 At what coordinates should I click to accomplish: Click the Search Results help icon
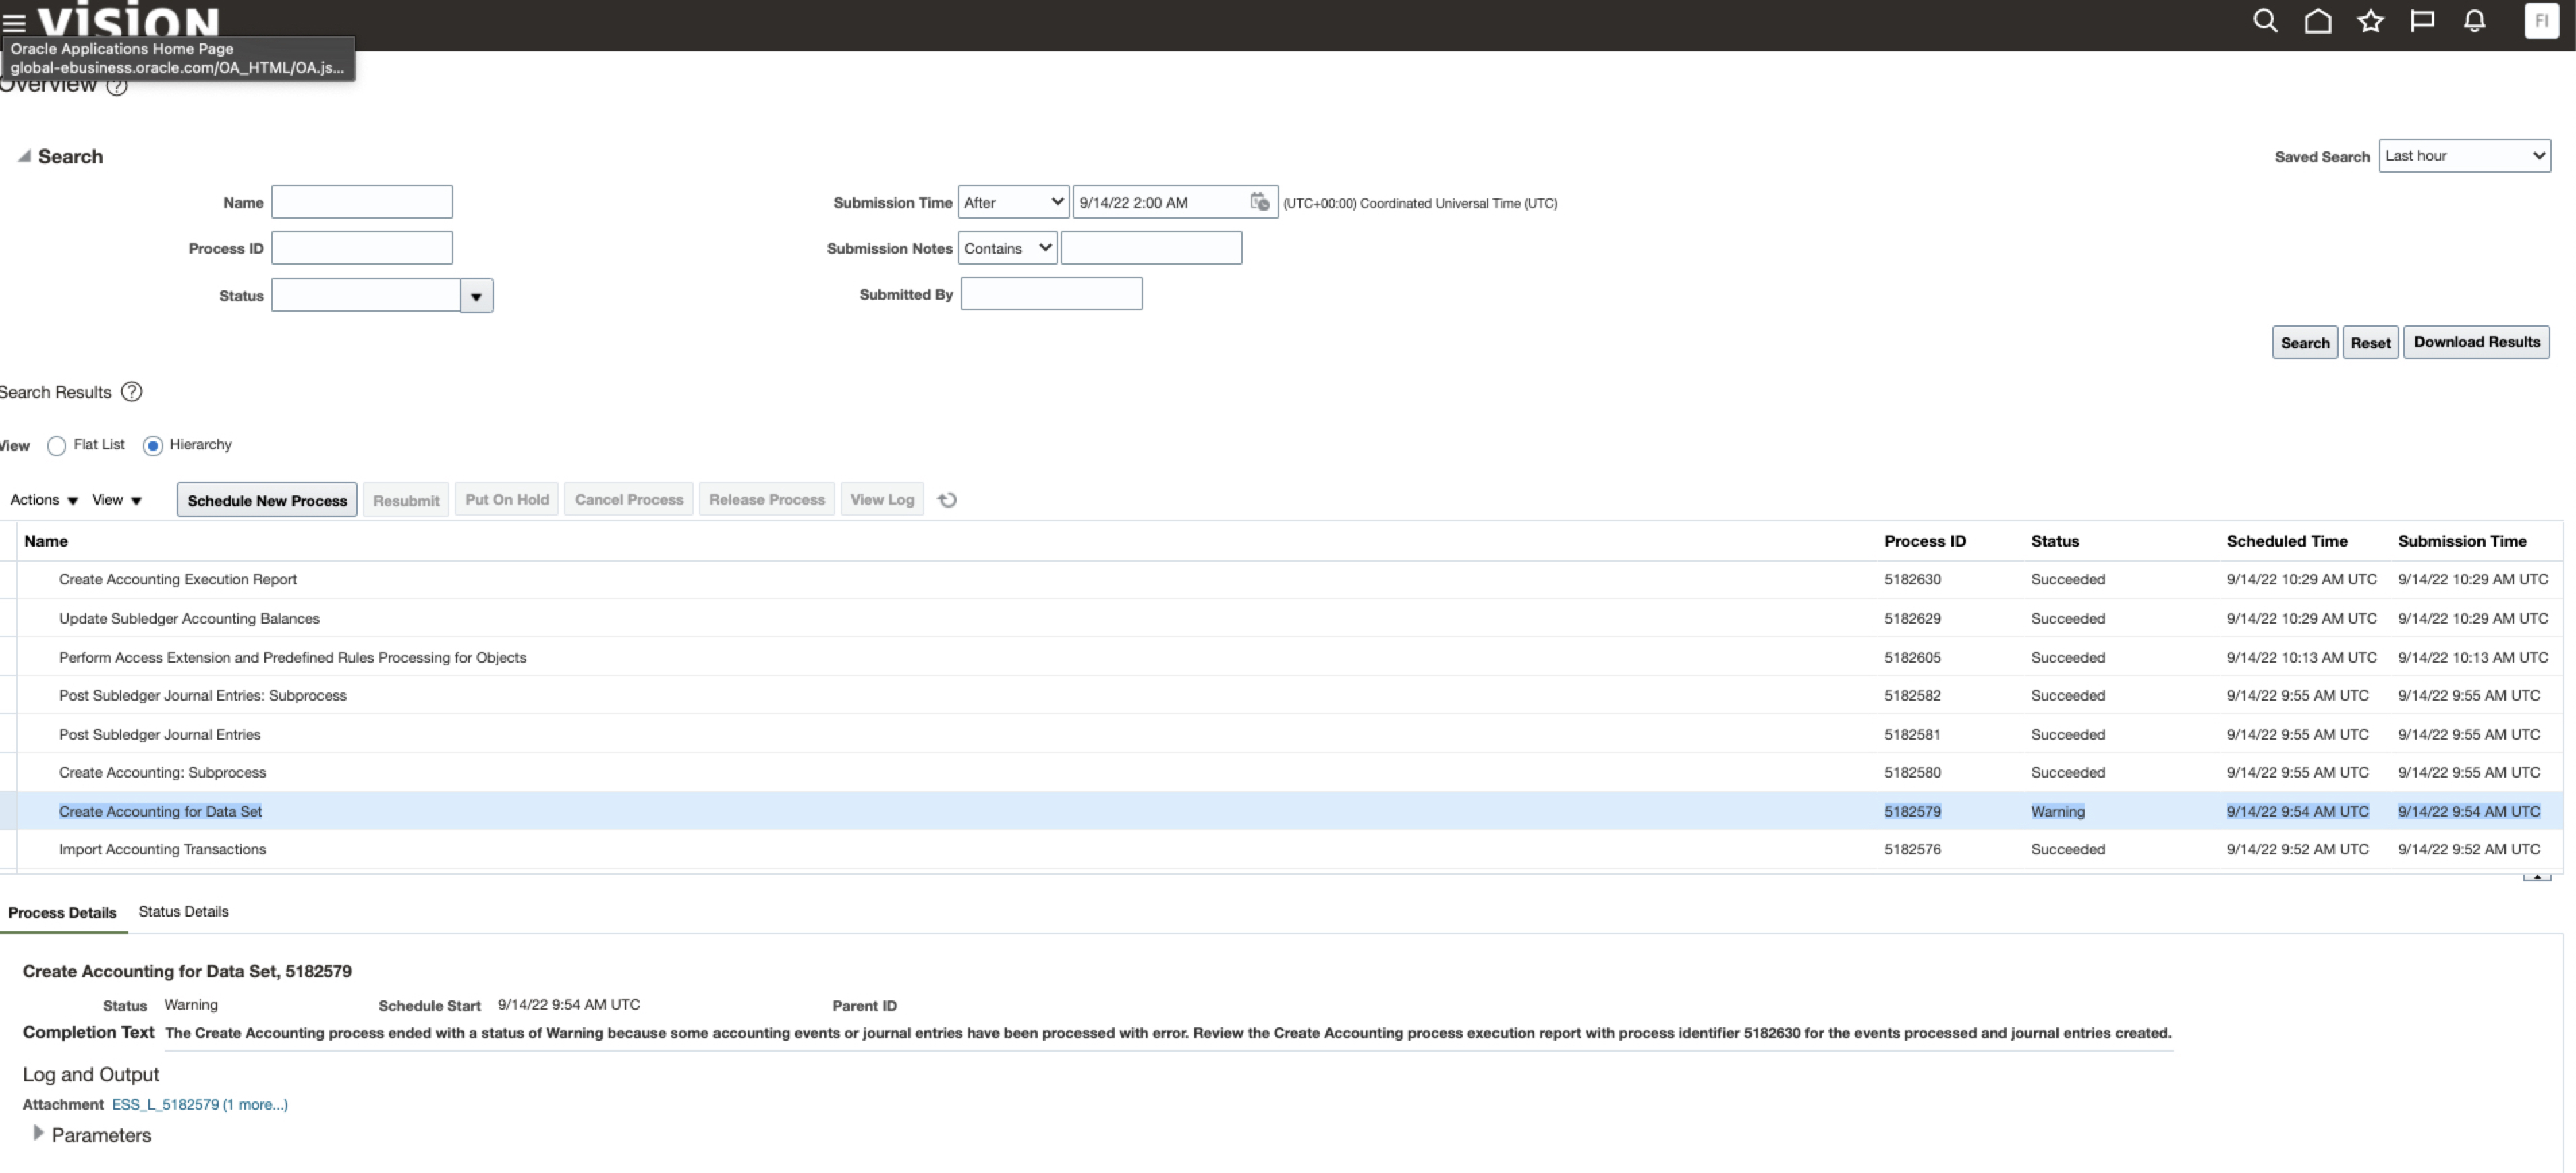pos(131,392)
